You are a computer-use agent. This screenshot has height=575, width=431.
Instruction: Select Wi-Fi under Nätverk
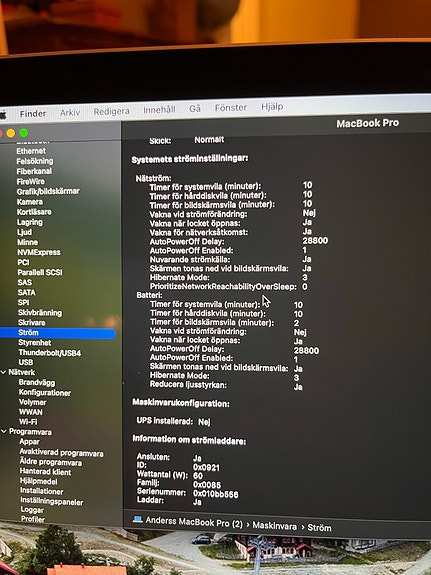[x=28, y=422]
